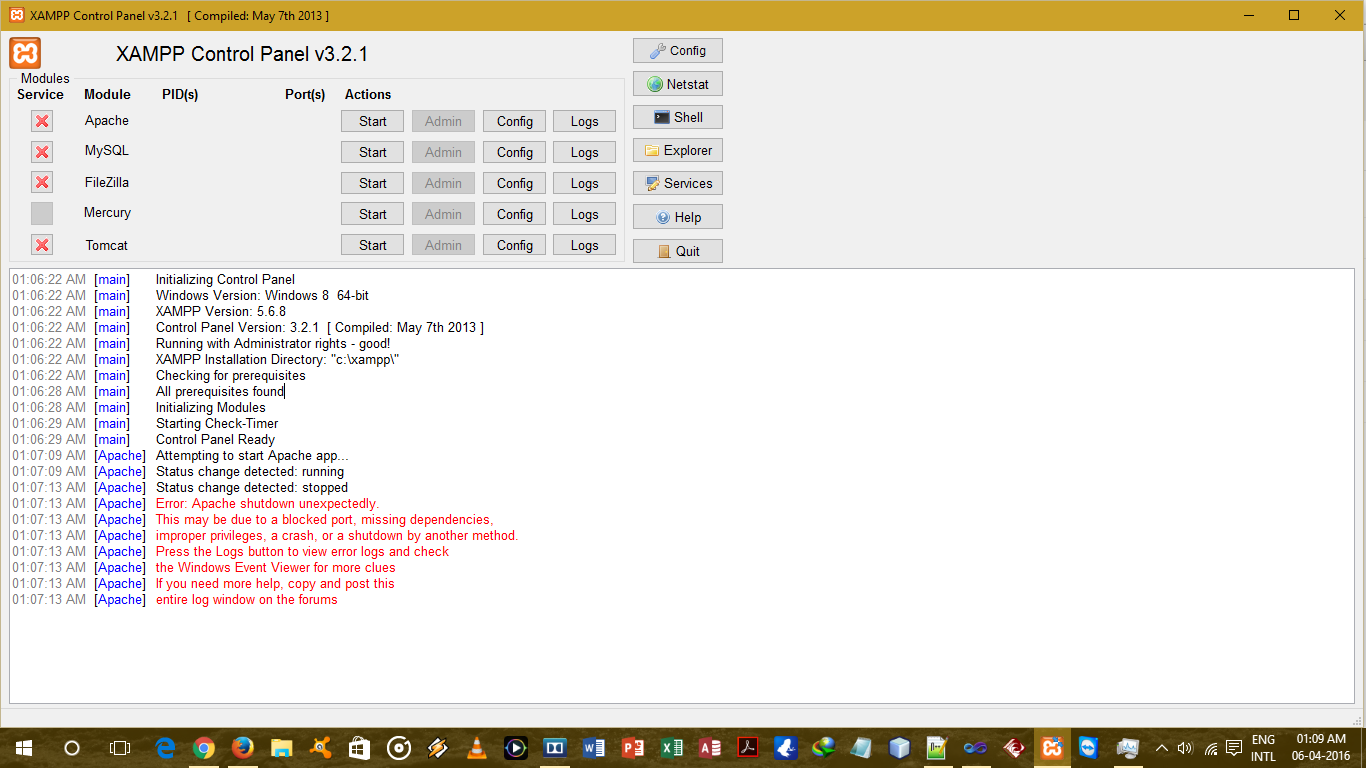View Logs for the MySQL module

click(585, 152)
